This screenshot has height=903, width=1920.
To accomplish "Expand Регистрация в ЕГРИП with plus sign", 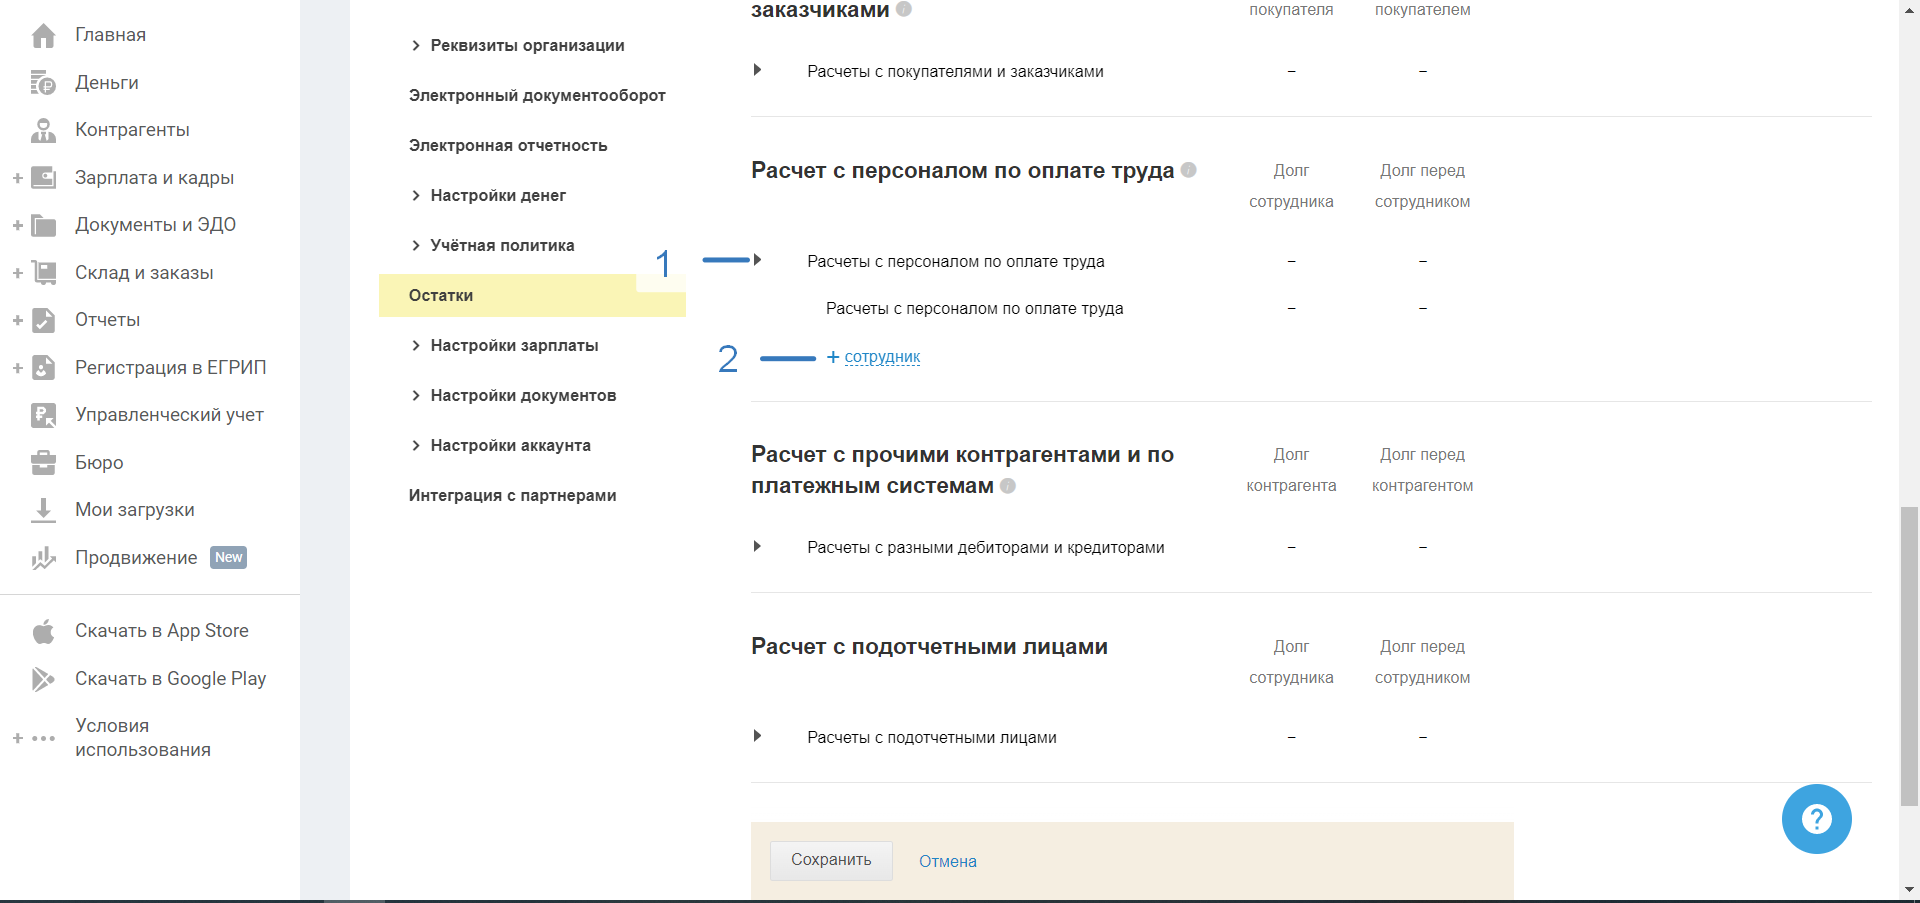I will coord(17,368).
